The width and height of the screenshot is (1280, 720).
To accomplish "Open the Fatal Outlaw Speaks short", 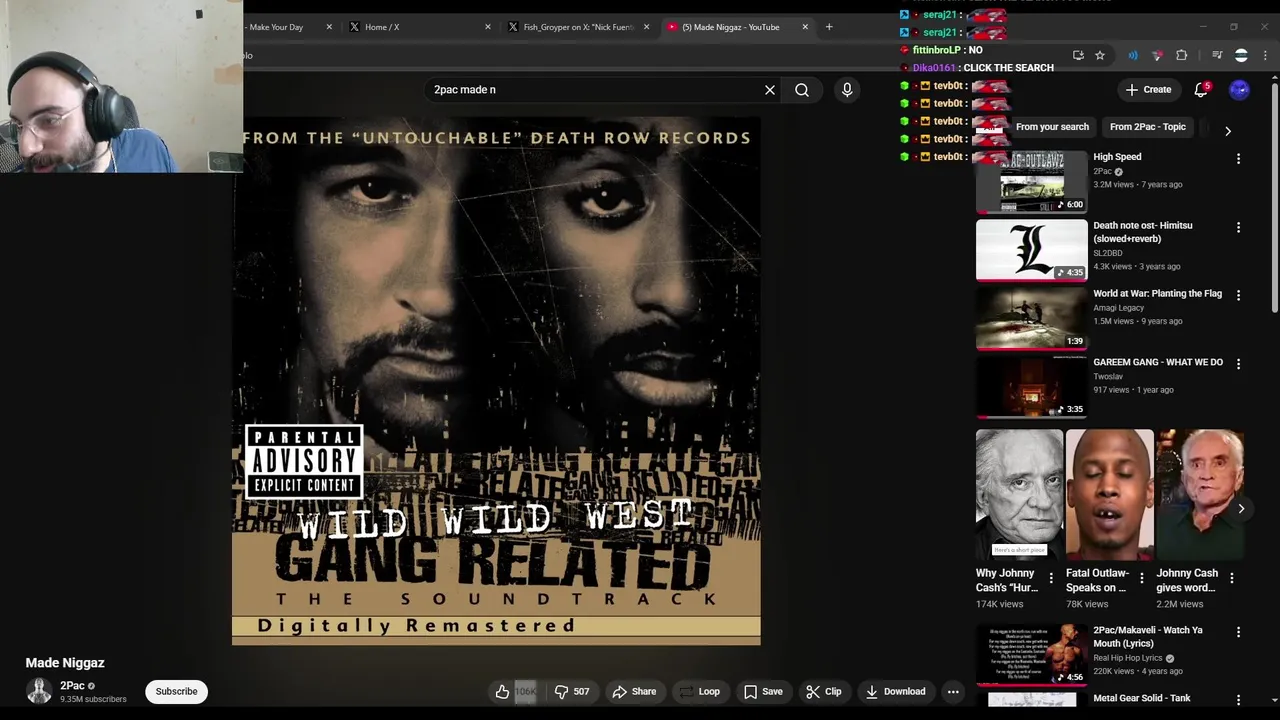I will coord(1109,494).
